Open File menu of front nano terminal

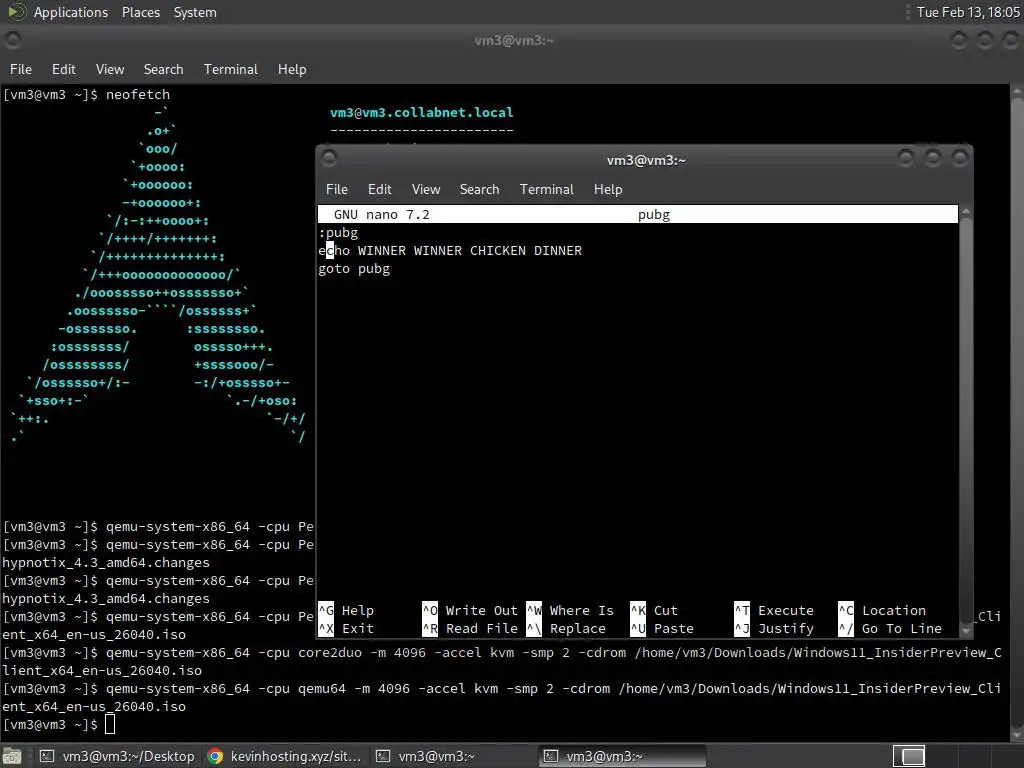[x=336, y=189]
